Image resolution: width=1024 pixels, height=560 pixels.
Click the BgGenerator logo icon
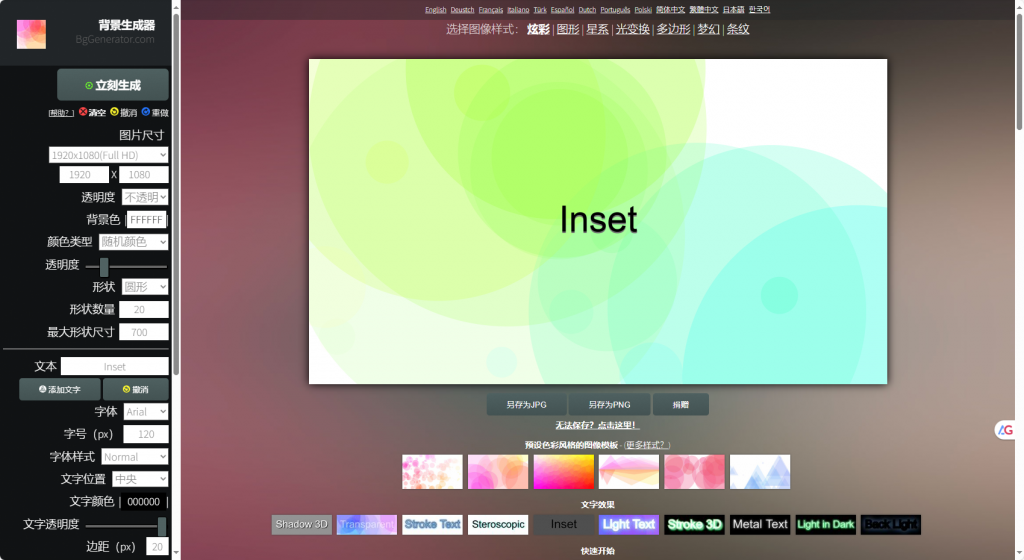tap(31, 33)
